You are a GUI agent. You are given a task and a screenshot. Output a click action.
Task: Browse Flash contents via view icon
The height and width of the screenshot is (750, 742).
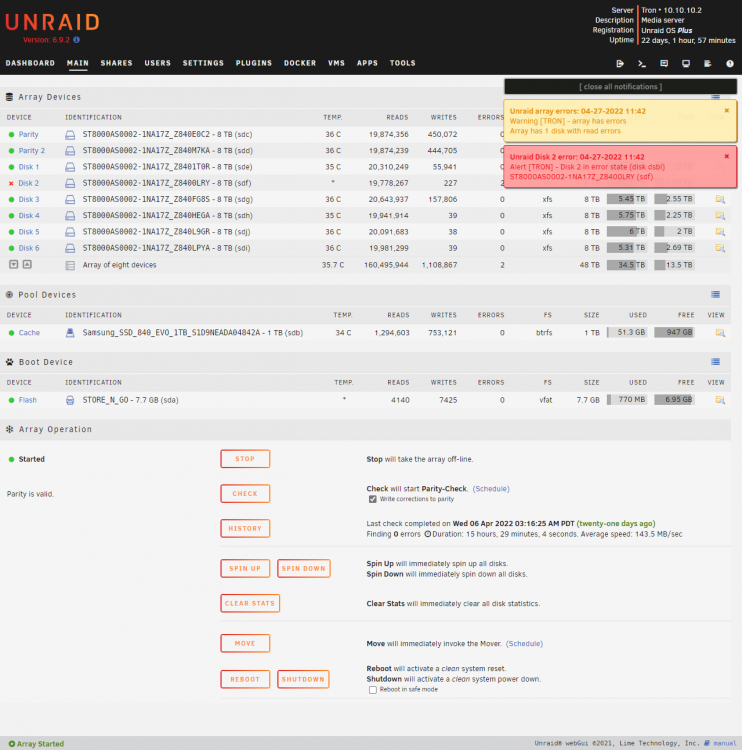tap(720, 400)
